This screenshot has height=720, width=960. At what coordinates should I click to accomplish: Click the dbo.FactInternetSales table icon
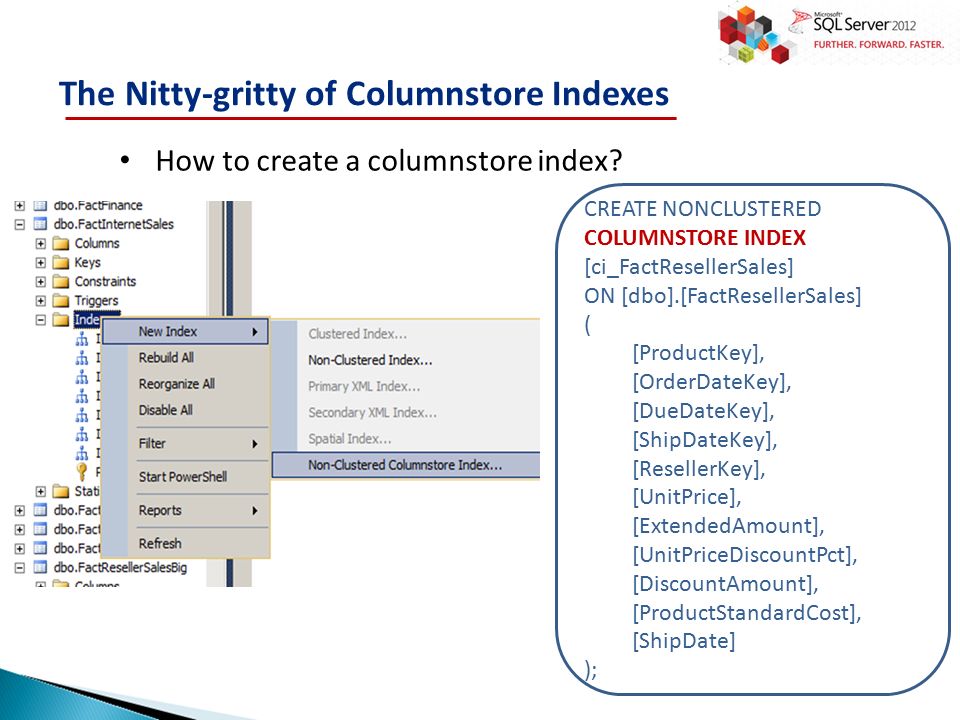(x=40, y=224)
